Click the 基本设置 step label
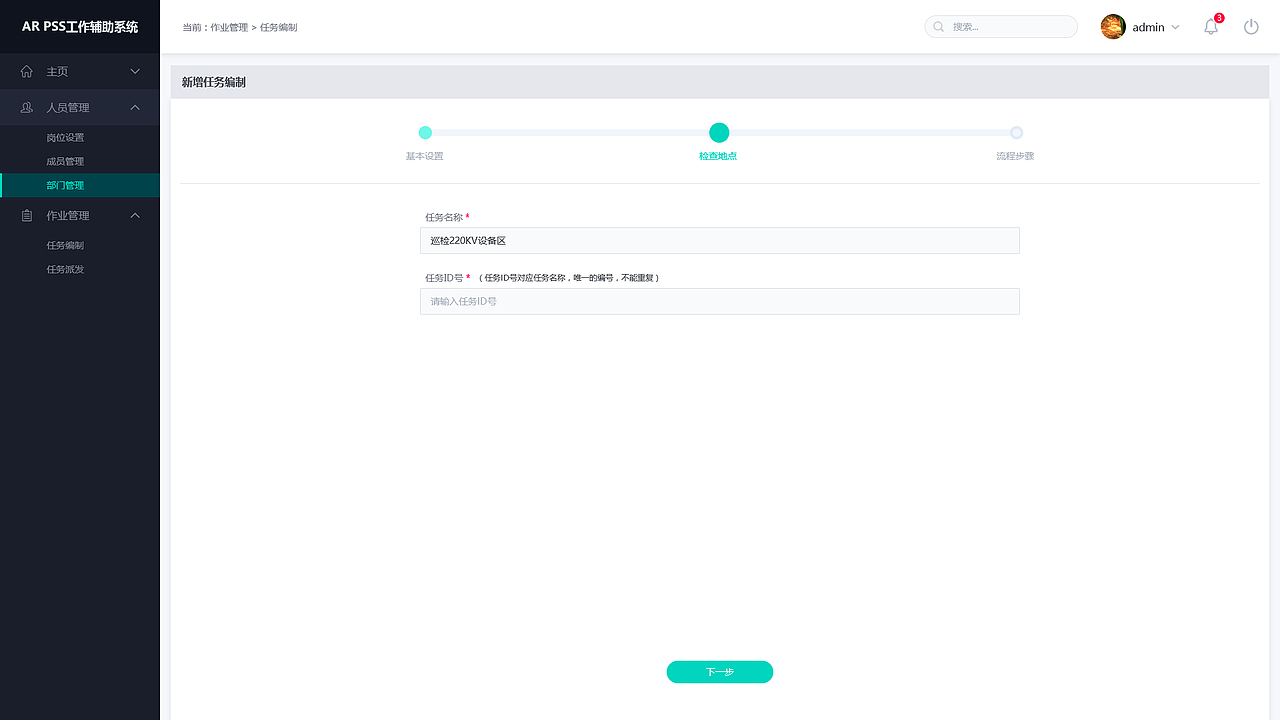Screen dimensions: 1280x720 pos(424,156)
